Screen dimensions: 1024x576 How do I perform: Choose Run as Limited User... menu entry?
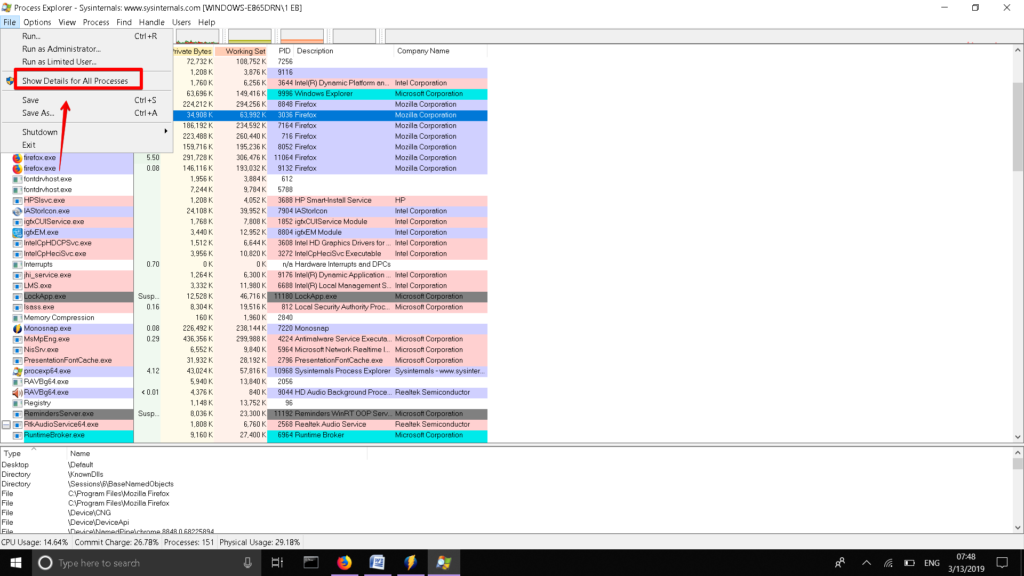pos(87,62)
